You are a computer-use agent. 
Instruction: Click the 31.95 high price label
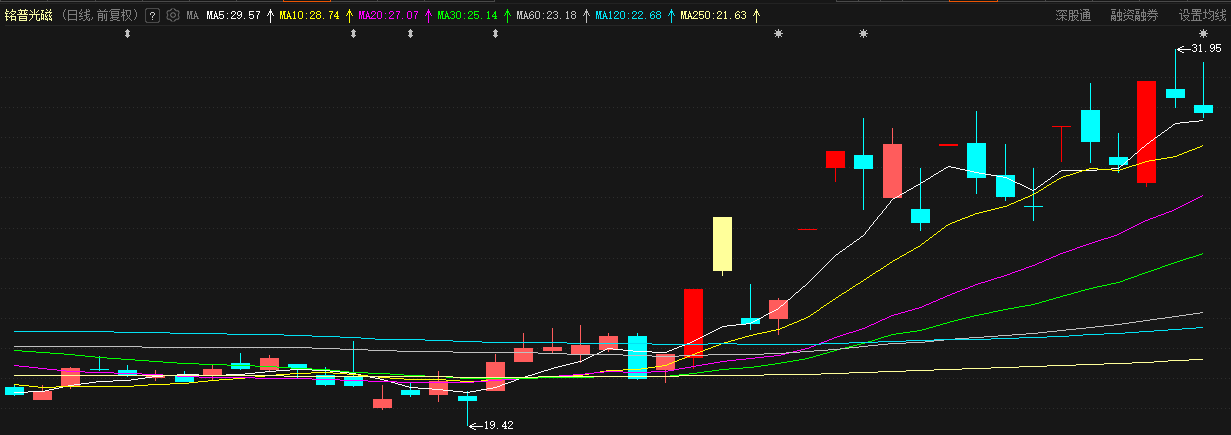[1207, 48]
